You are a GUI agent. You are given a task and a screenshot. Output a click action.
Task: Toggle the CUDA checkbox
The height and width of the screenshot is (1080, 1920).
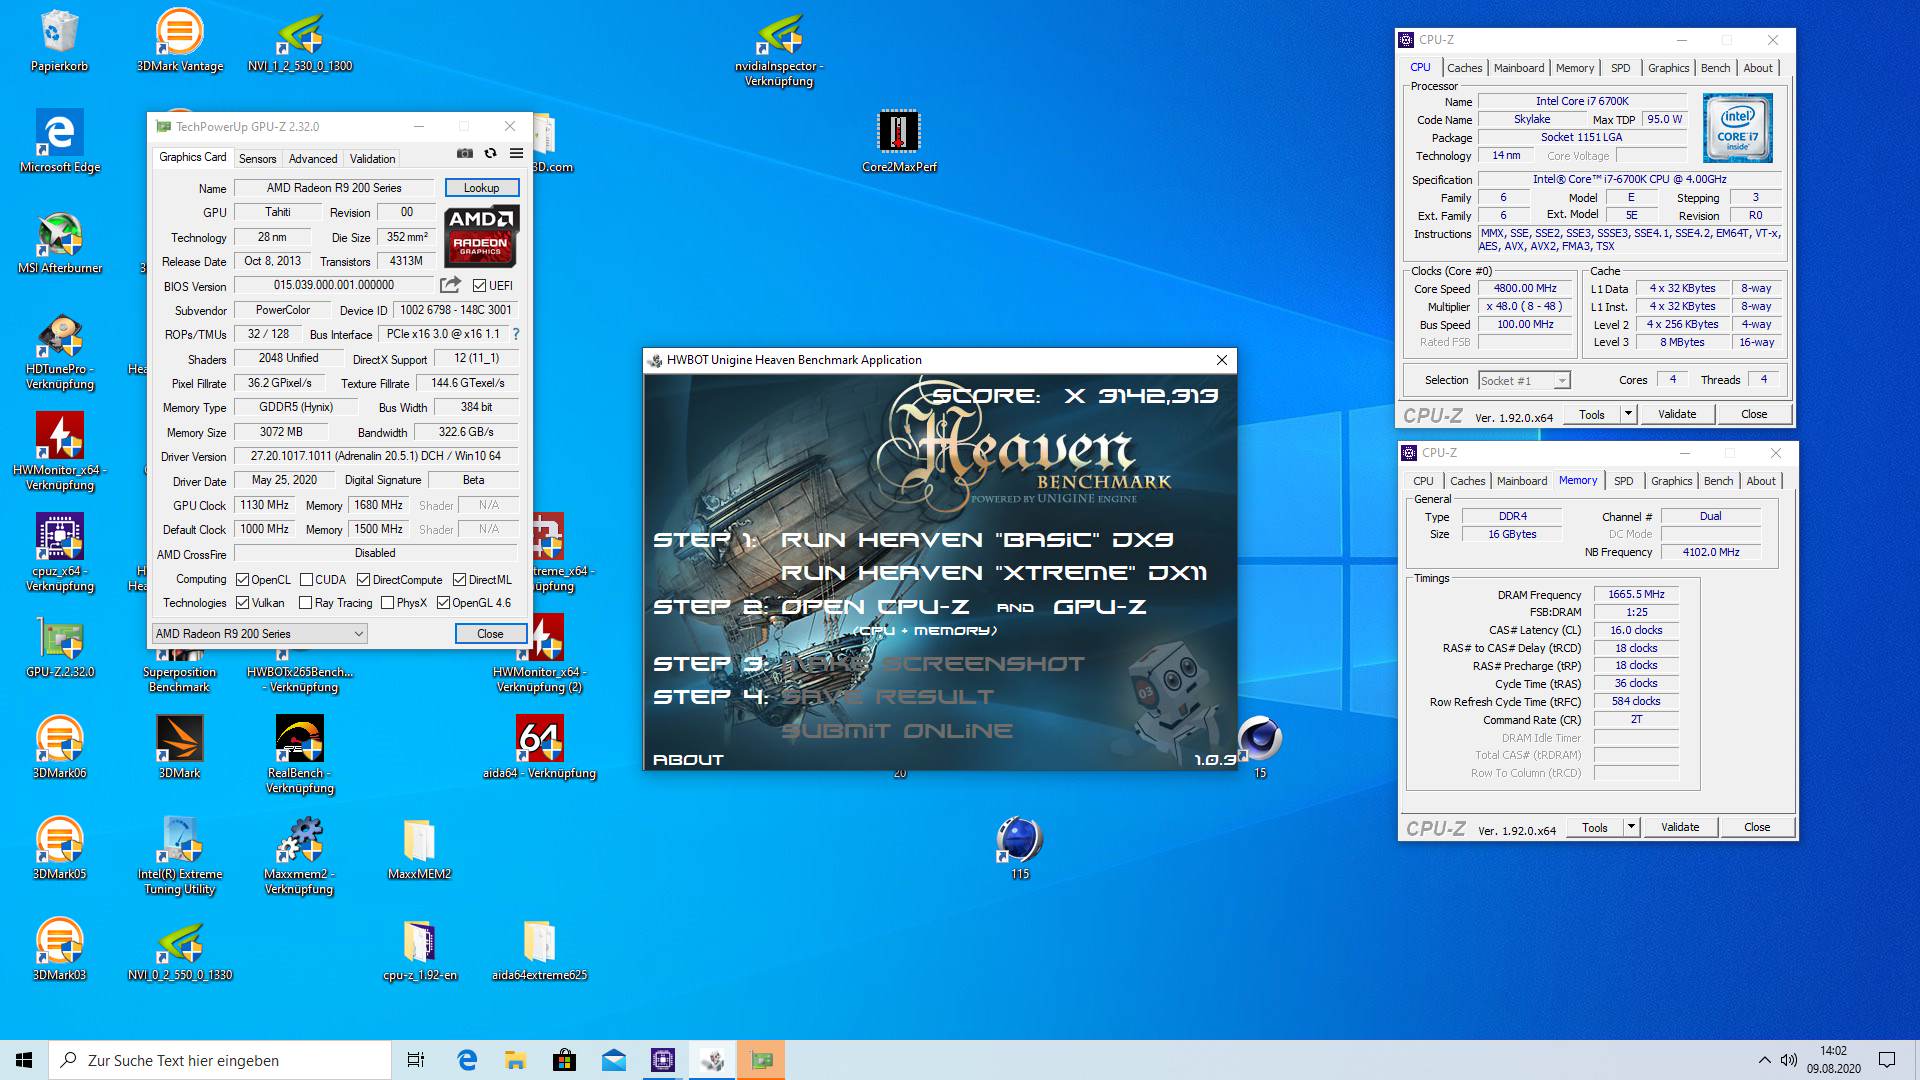pos(306,580)
